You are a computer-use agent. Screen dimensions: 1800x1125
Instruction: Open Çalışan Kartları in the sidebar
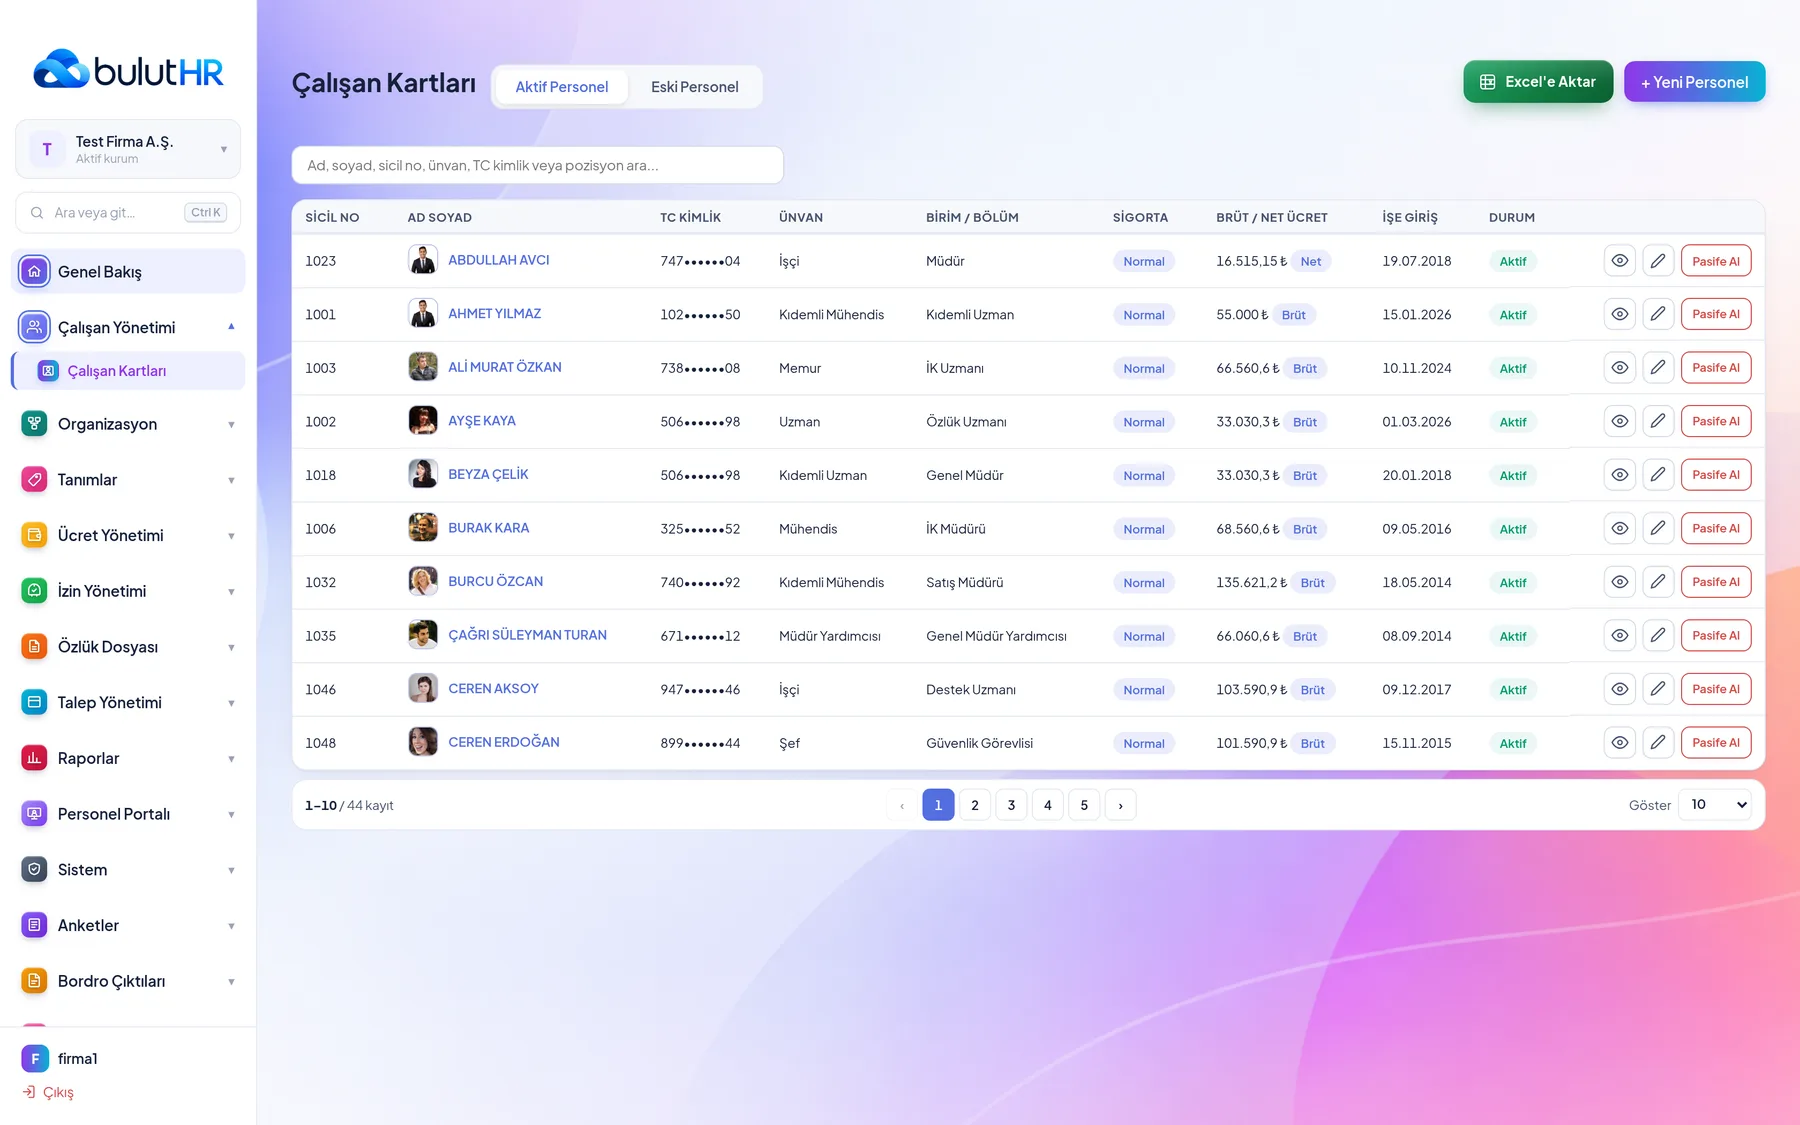pyautogui.click(x=128, y=371)
